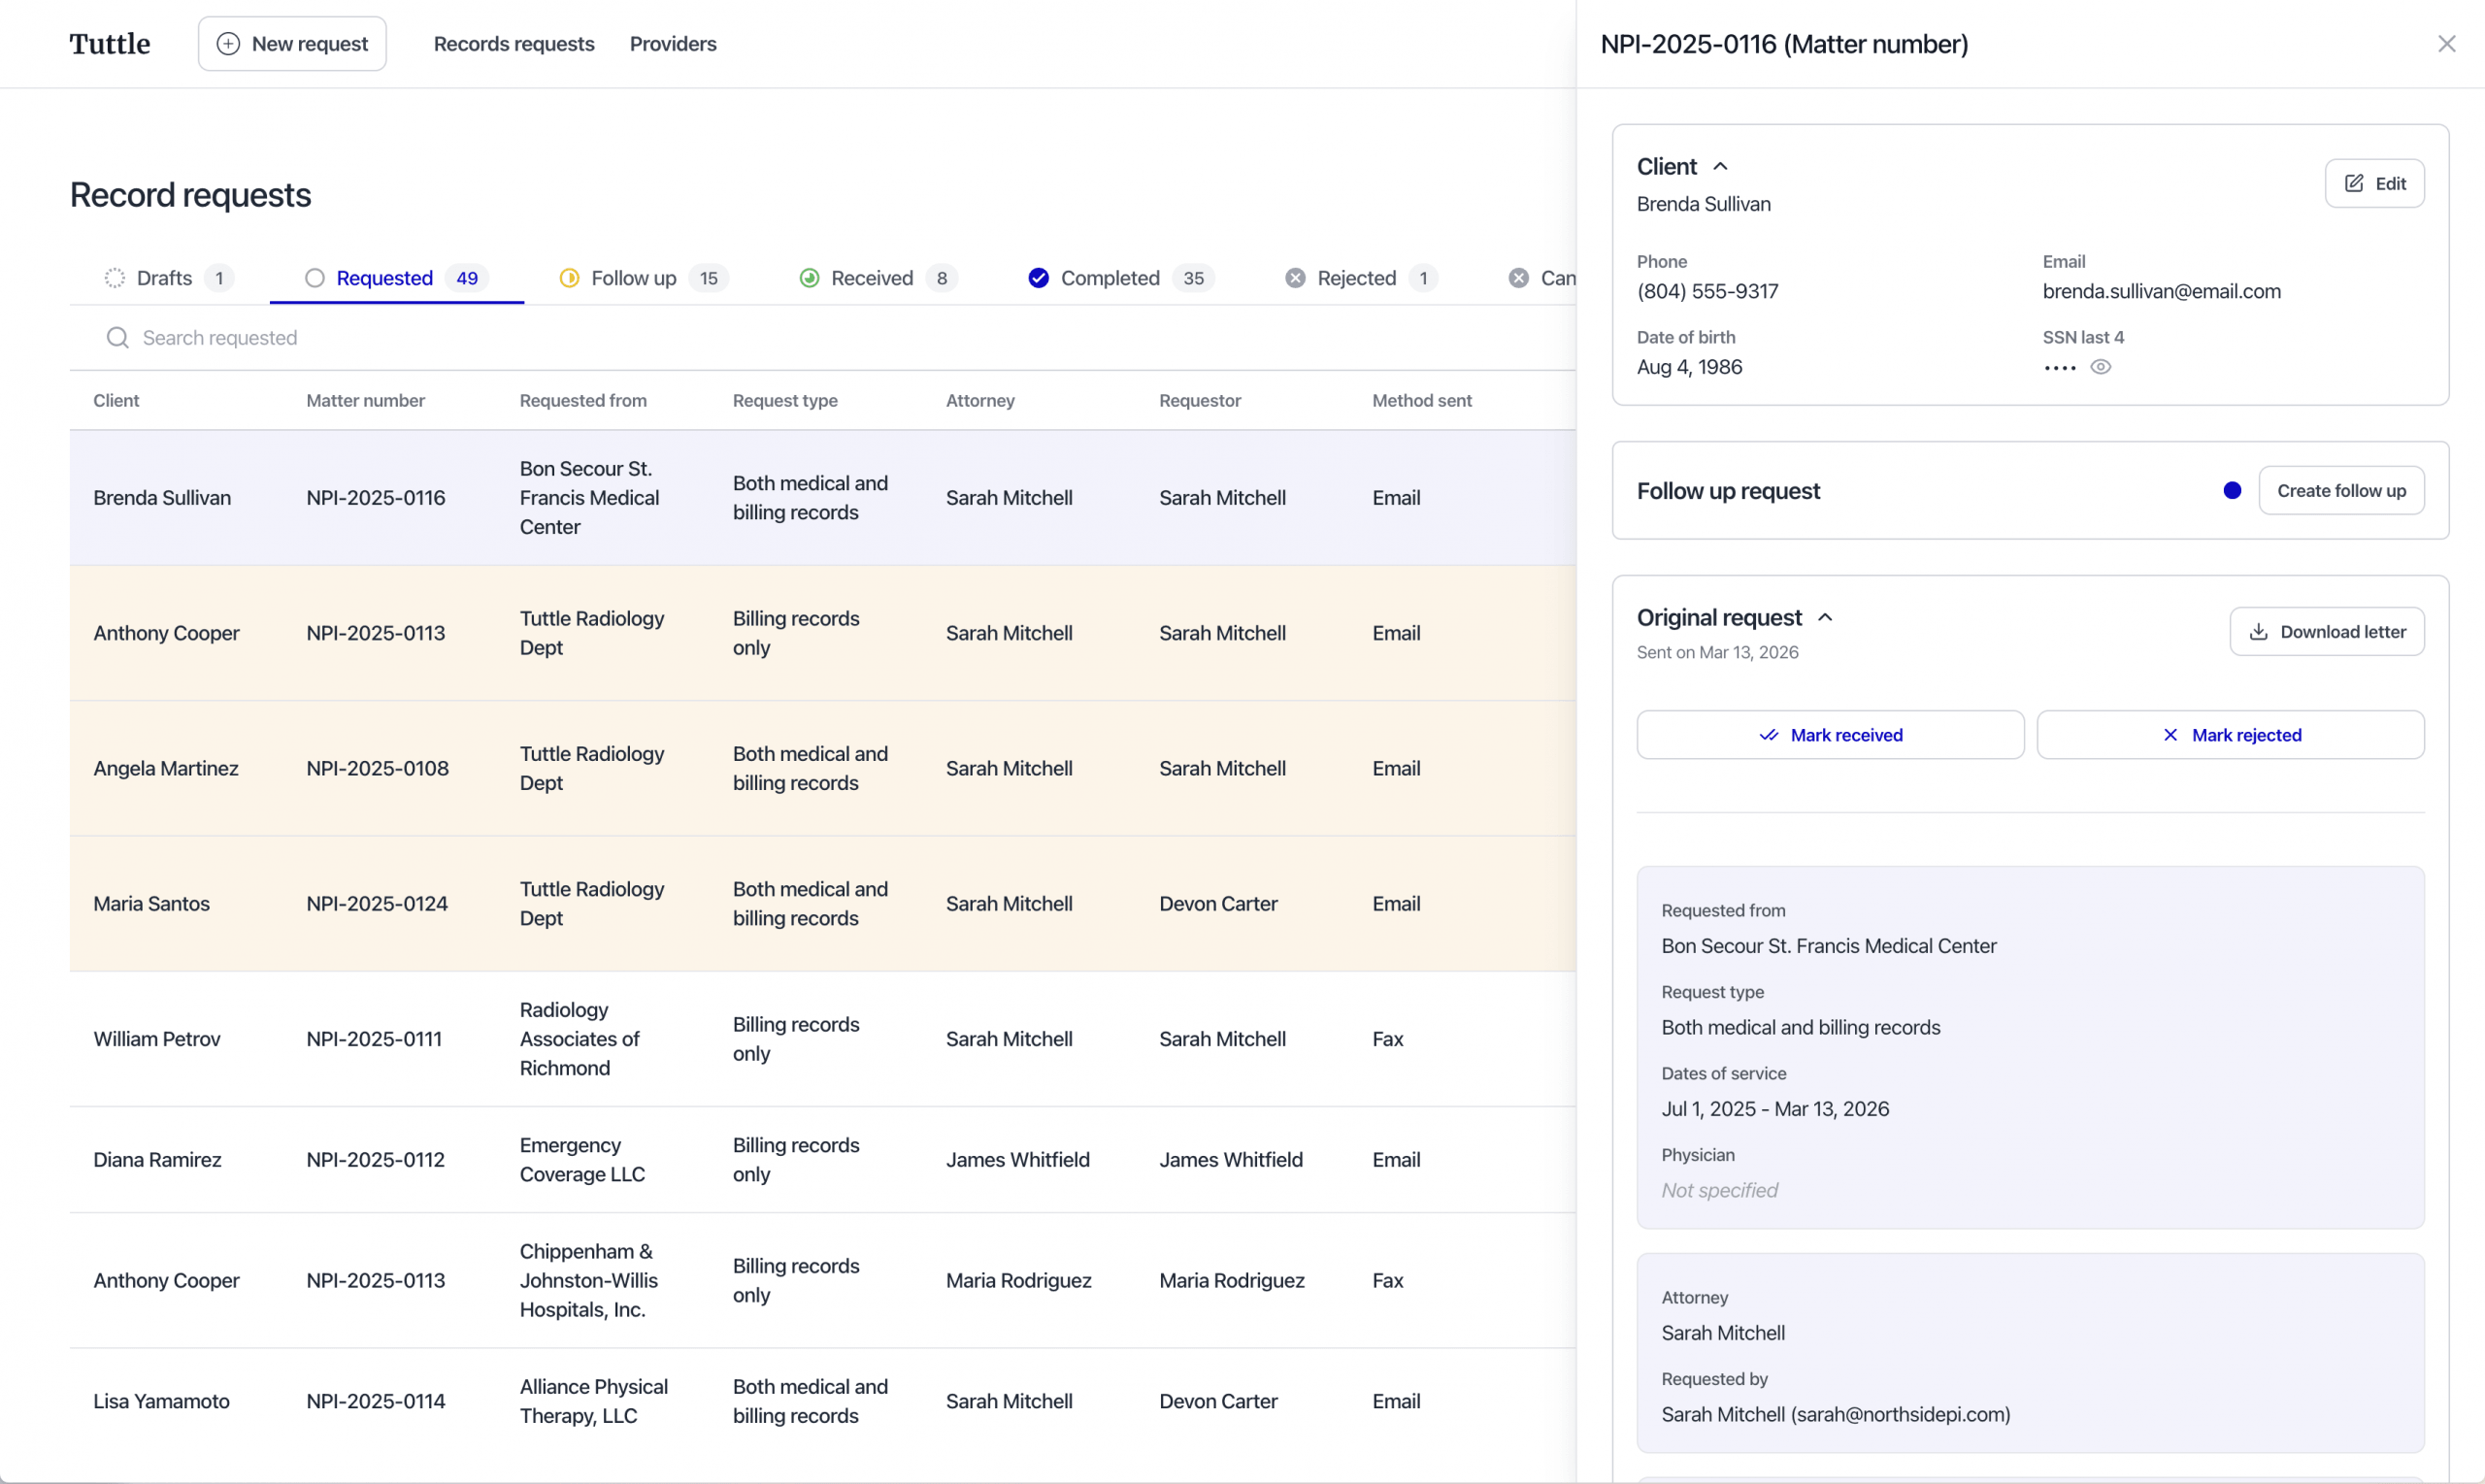
Task: Collapse the Original request section chevron
Action: pyautogui.click(x=1825, y=618)
